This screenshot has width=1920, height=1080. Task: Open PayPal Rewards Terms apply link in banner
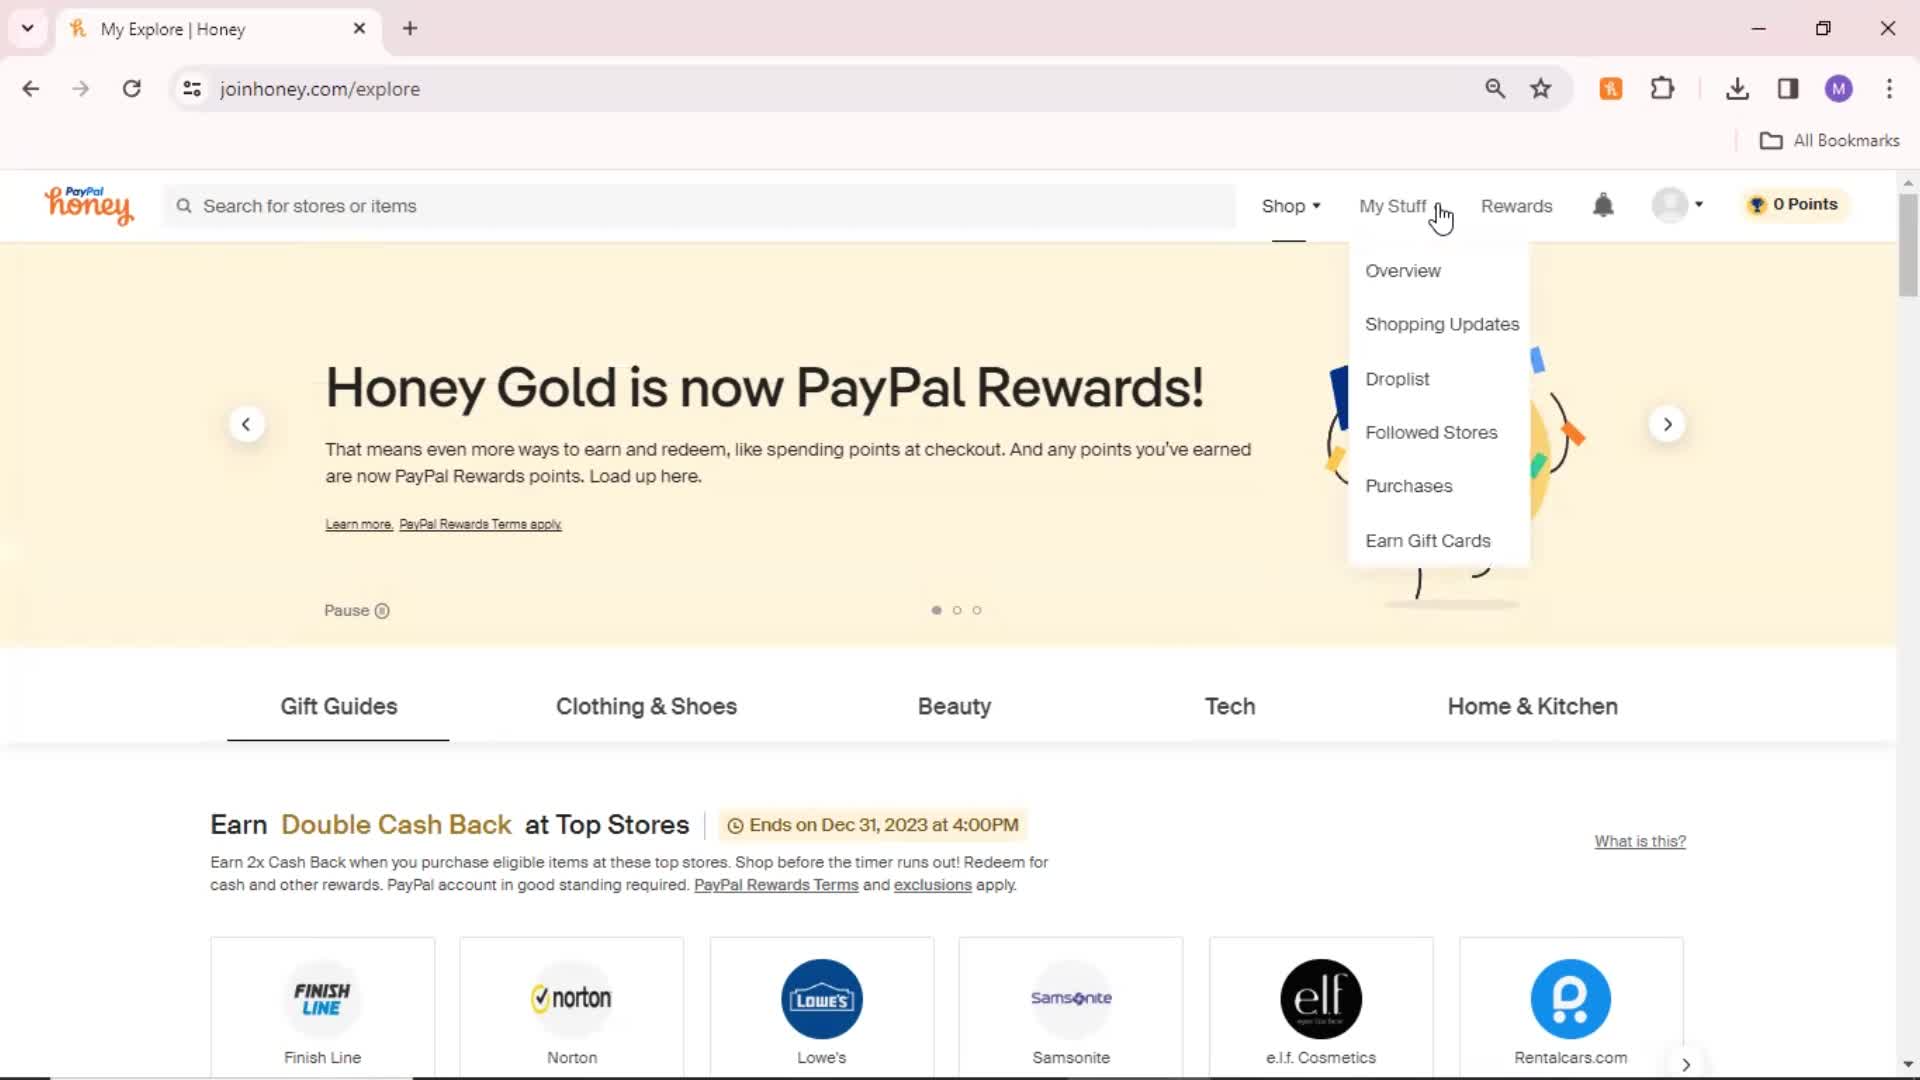(480, 524)
